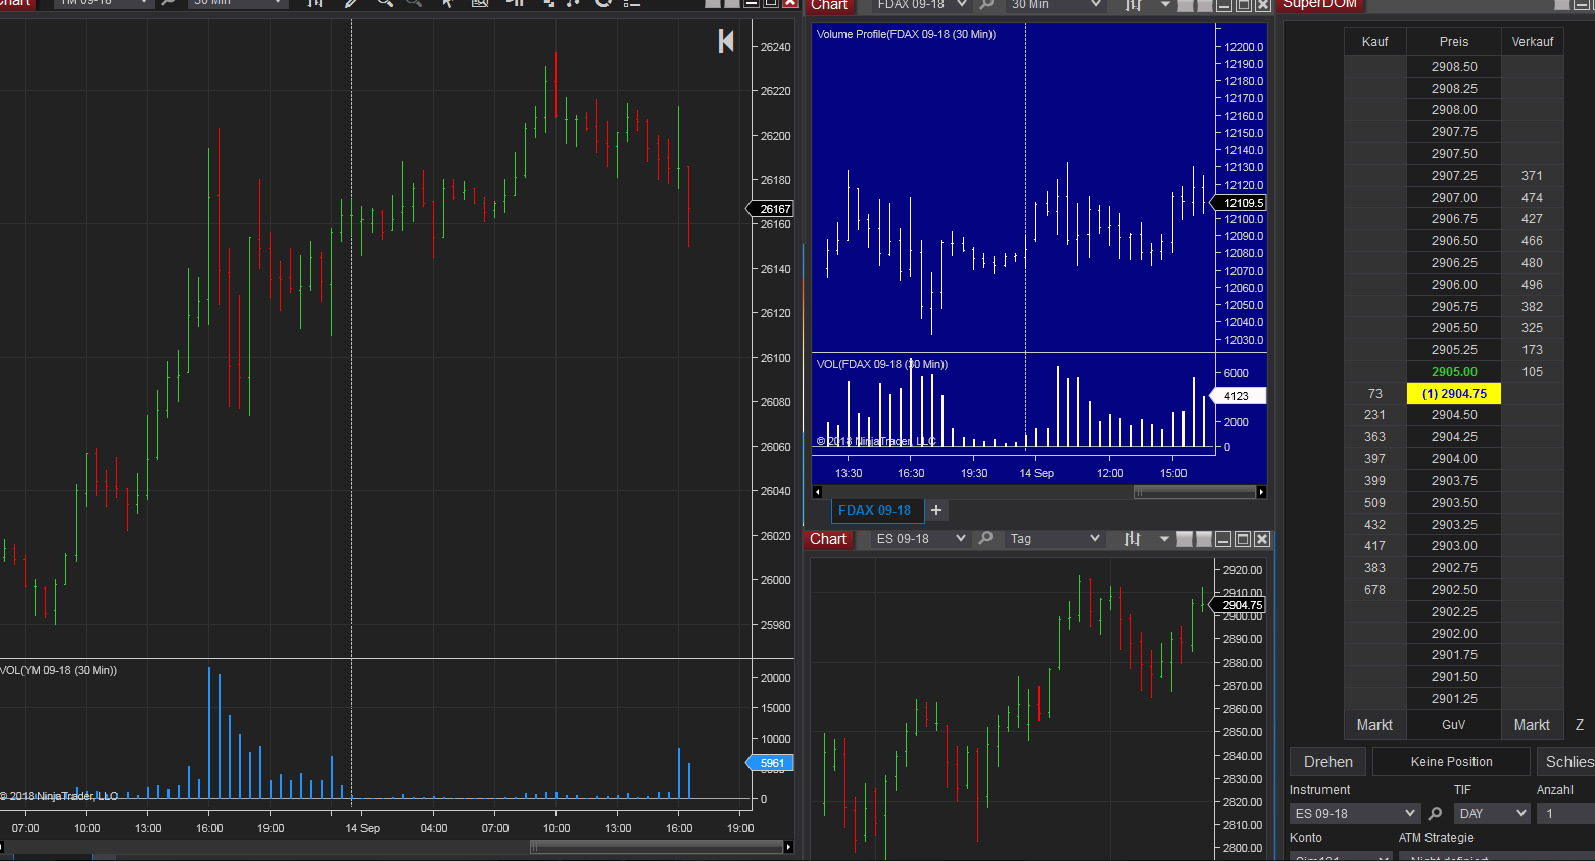Click first link color square in ES toolbar
Image resolution: width=1595 pixels, height=861 pixels.
[x=1184, y=539]
